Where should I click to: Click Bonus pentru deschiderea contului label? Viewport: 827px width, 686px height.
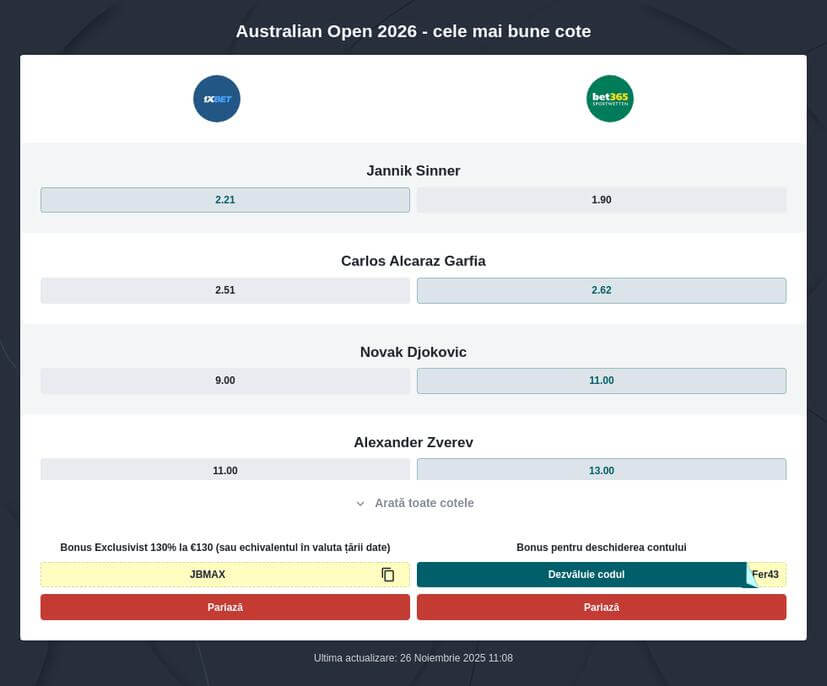click(x=601, y=548)
